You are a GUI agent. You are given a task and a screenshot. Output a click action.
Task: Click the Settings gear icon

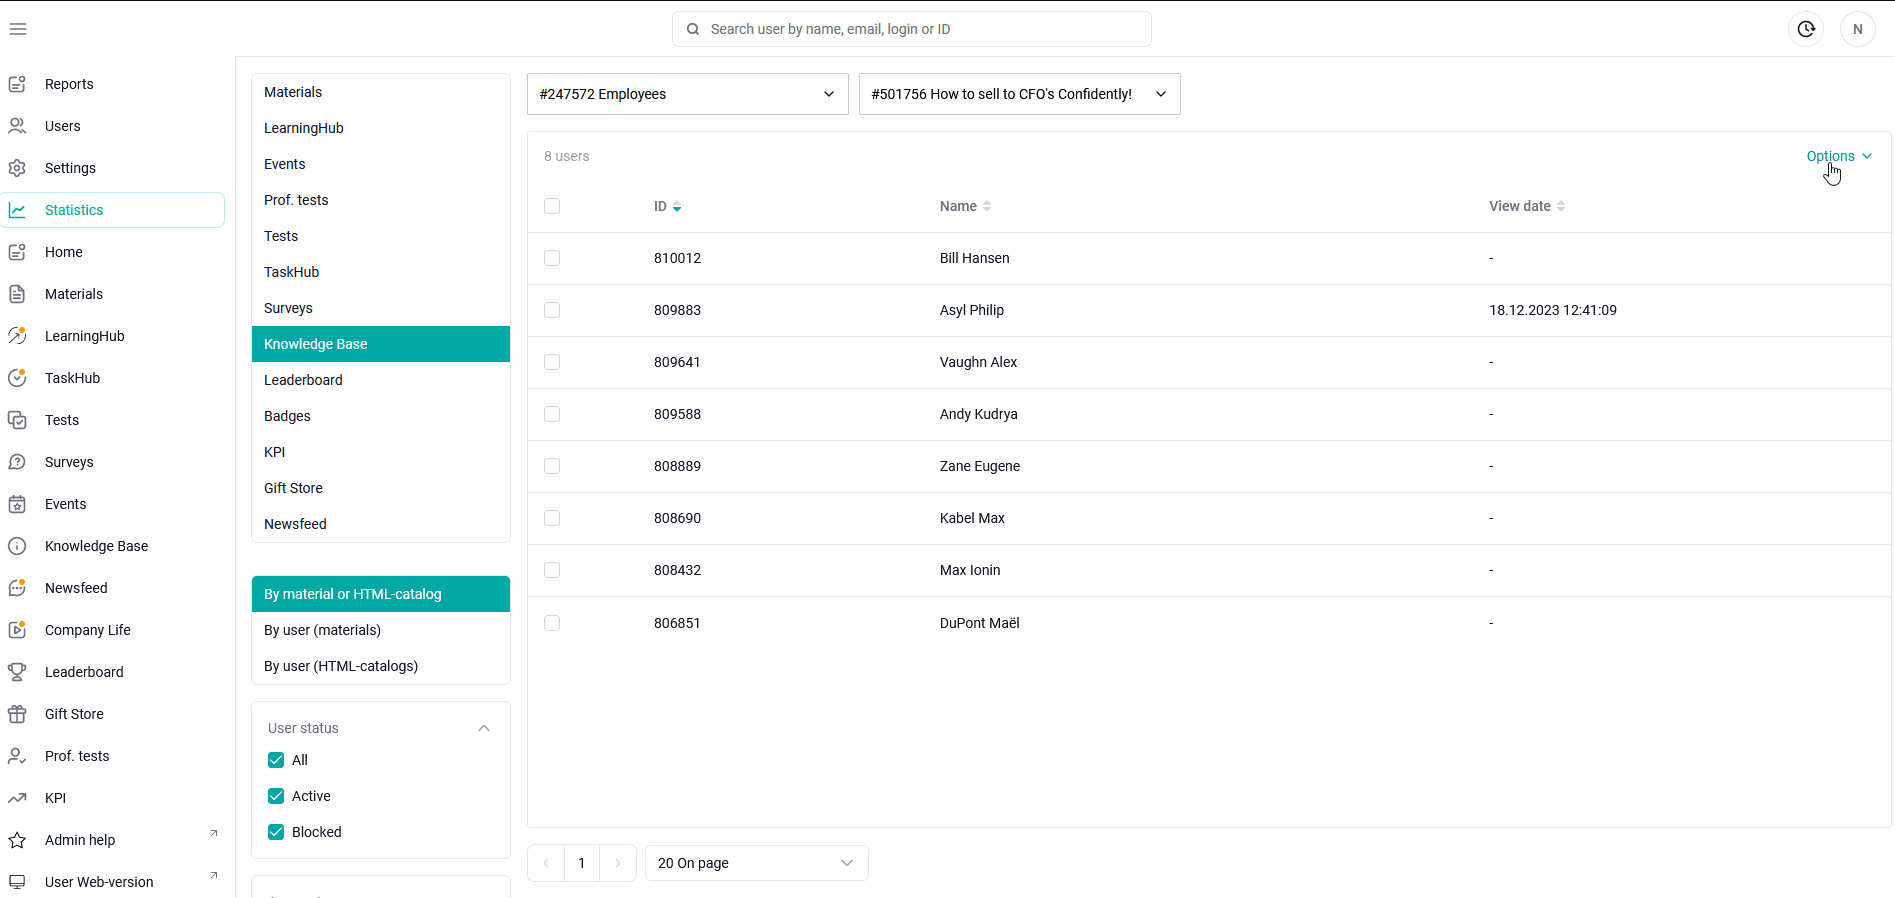click(x=17, y=168)
